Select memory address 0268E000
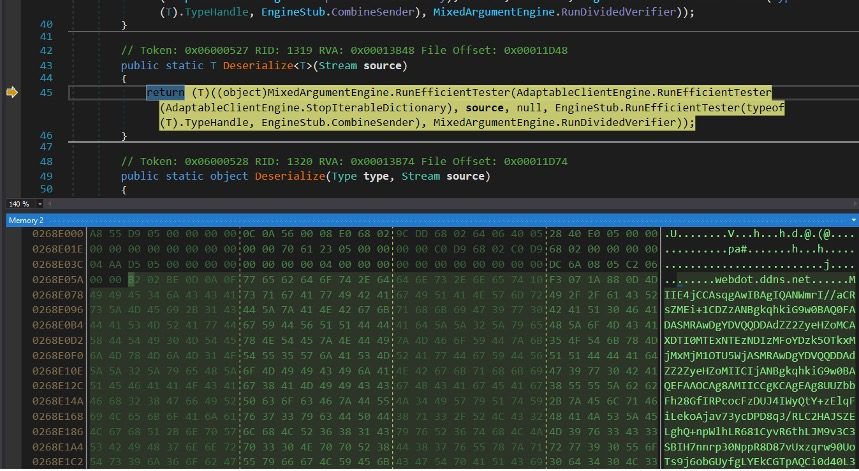The image size is (859, 471). [58, 234]
